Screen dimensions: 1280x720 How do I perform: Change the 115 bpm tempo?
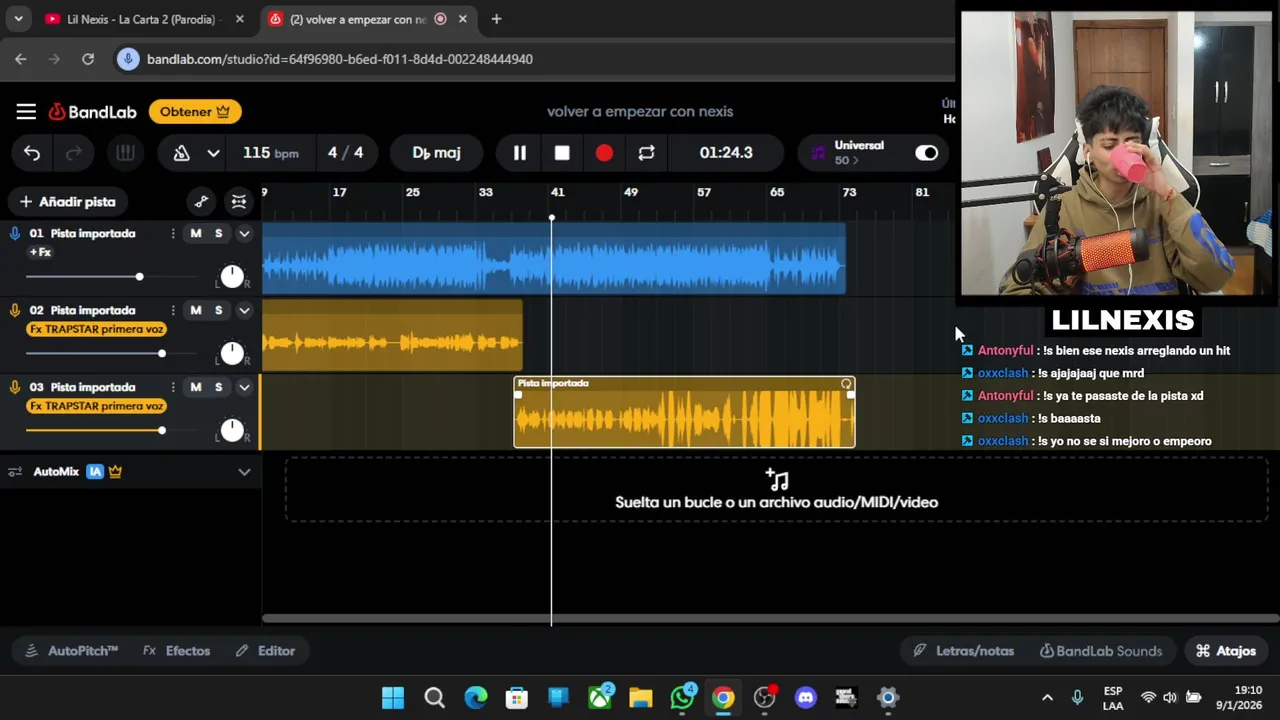[x=270, y=153]
